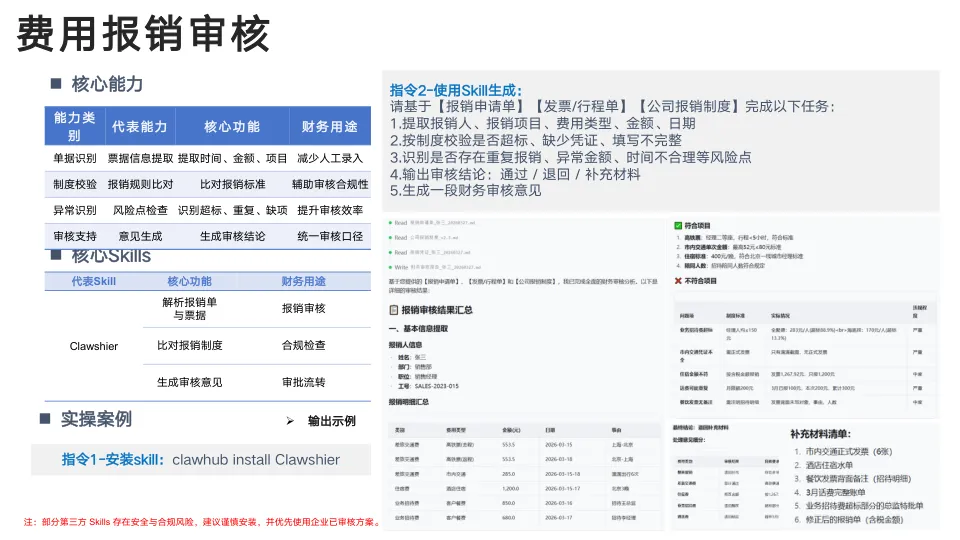Select the 代表Skill column header
The width and height of the screenshot is (960, 540).
click(x=94, y=281)
